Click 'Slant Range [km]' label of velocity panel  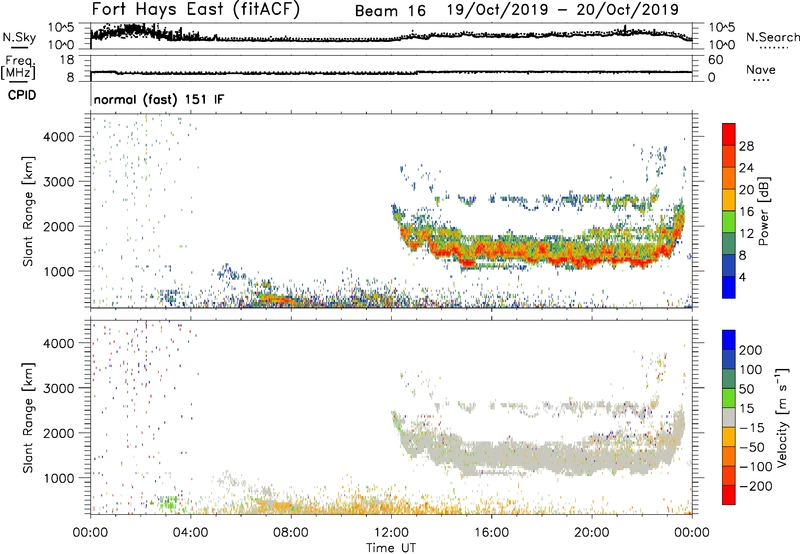pyautogui.click(x=28, y=417)
